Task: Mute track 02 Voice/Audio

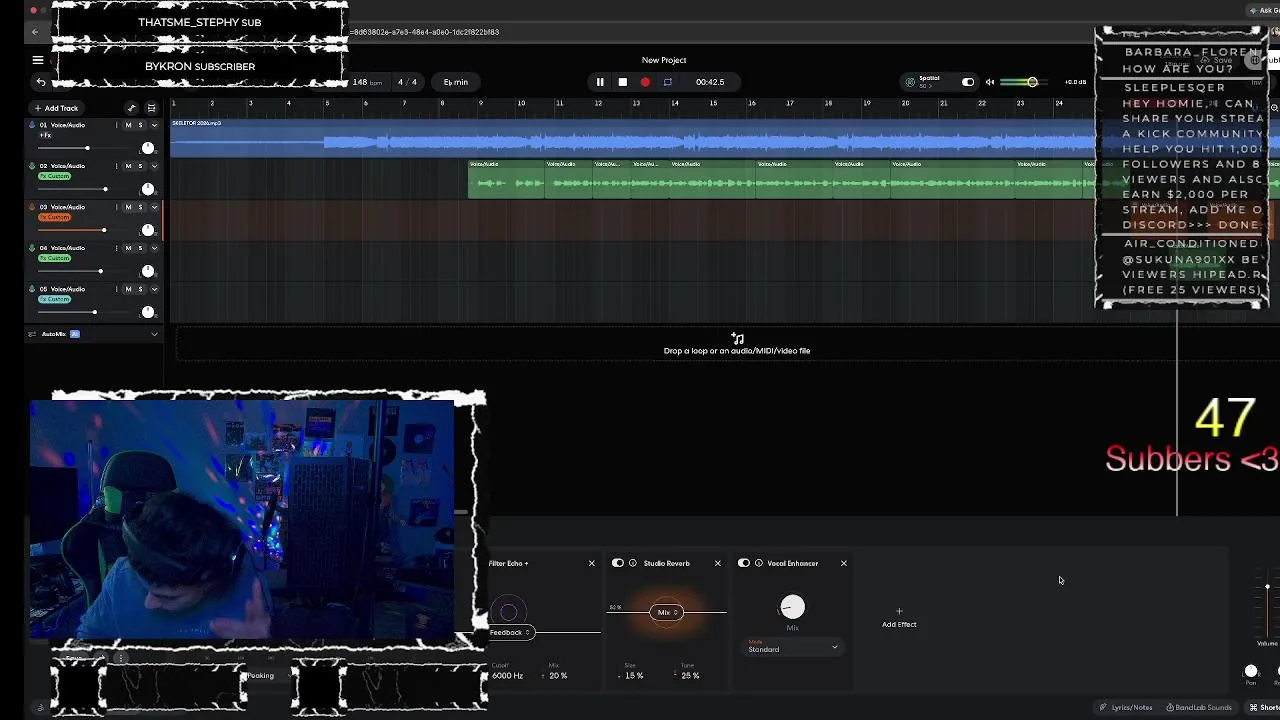Action: 128,166
